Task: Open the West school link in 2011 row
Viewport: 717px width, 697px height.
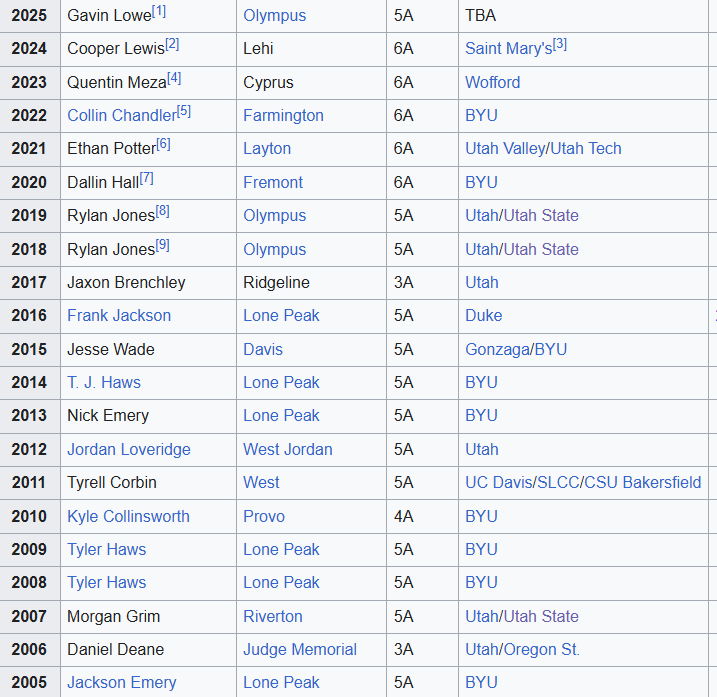Action: (x=261, y=483)
